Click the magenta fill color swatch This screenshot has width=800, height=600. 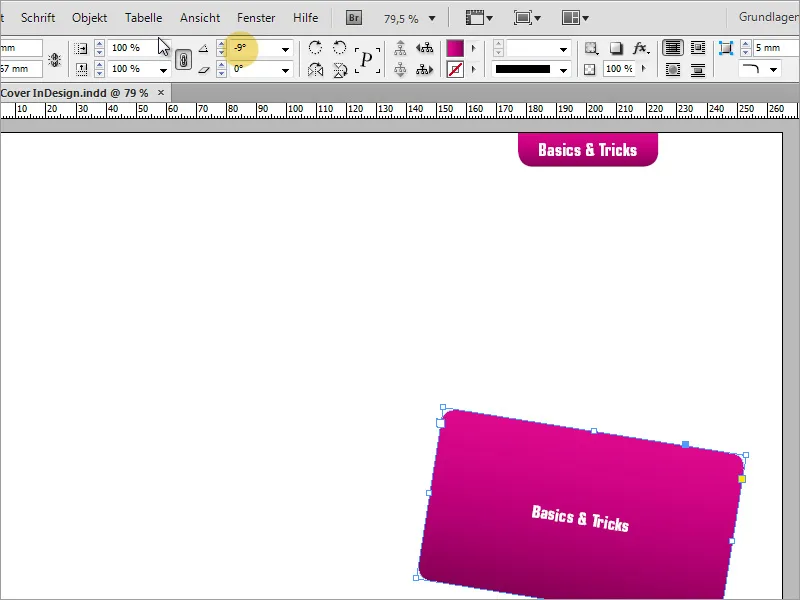coord(455,48)
